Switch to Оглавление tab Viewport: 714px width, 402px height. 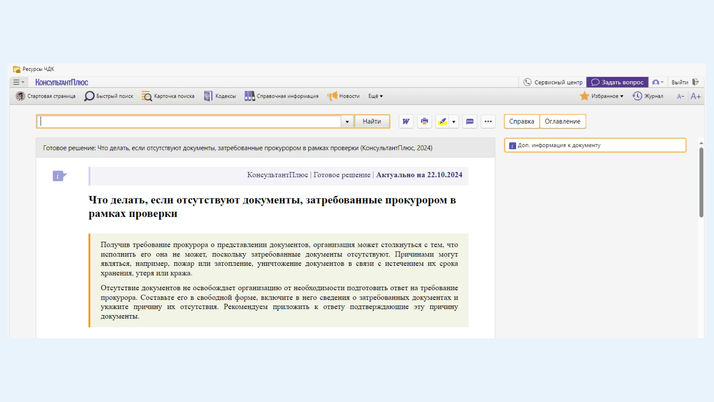point(562,122)
